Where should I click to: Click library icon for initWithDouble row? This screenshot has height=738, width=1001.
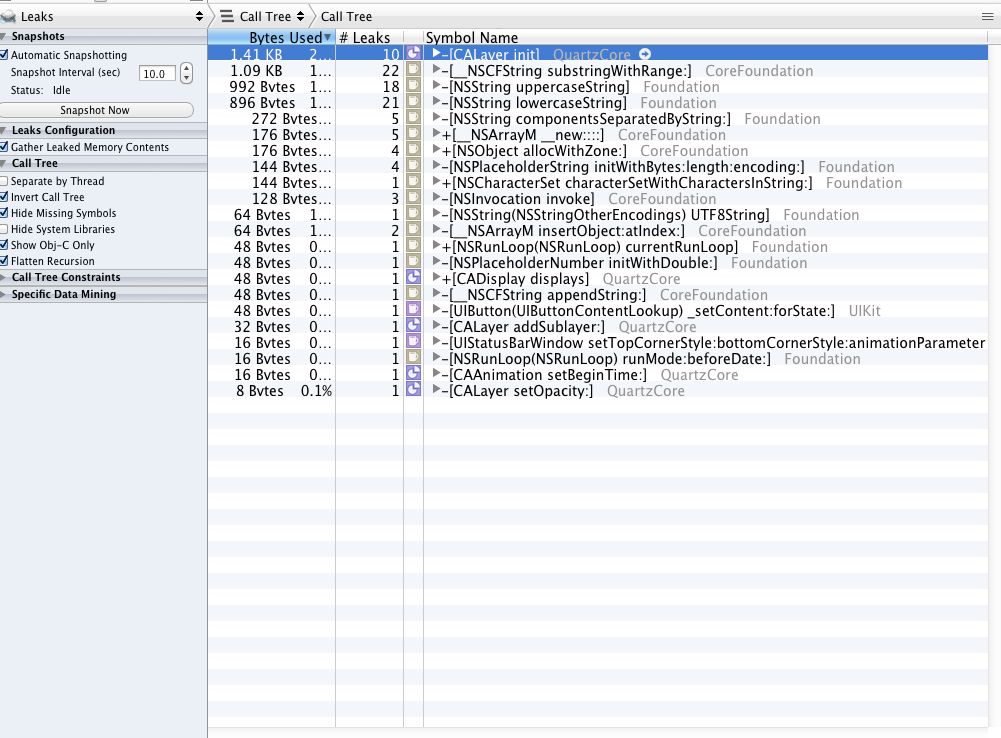coord(414,261)
